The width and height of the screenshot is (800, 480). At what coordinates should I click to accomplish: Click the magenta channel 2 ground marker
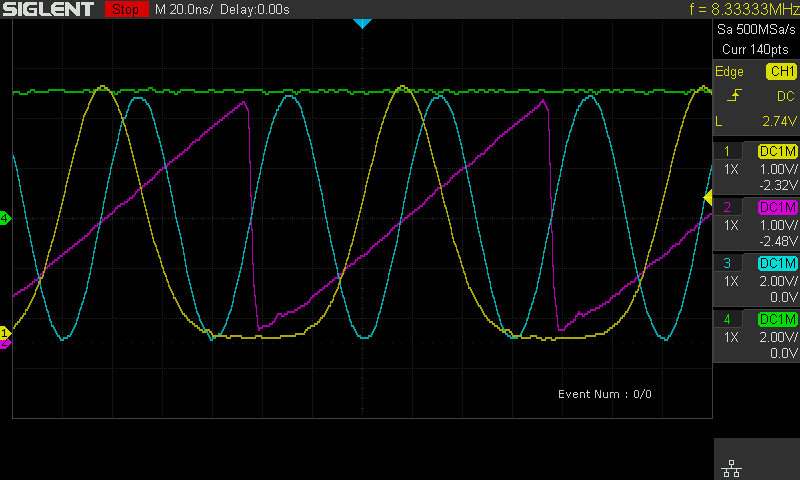[x=5, y=344]
